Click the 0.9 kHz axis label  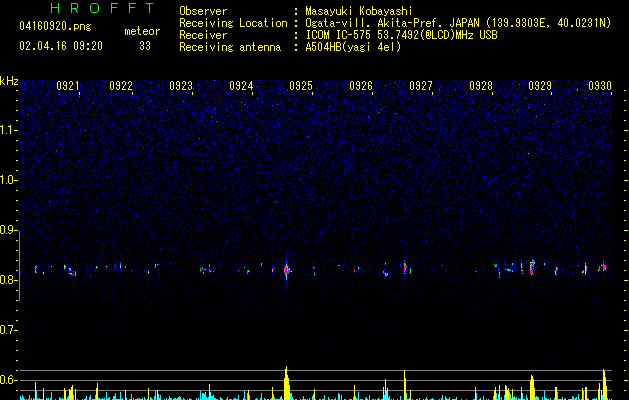pyautogui.click(x=9, y=230)
